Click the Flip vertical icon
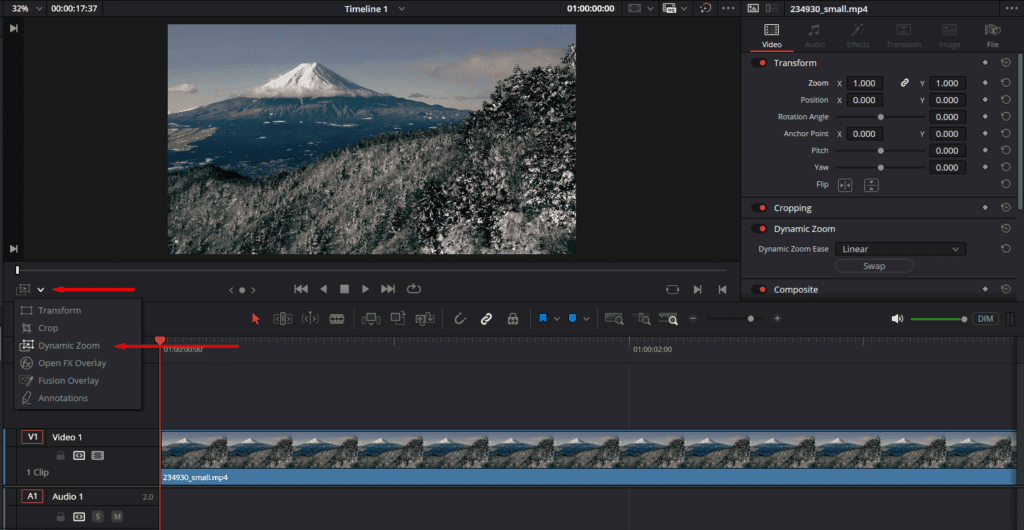 871,185
